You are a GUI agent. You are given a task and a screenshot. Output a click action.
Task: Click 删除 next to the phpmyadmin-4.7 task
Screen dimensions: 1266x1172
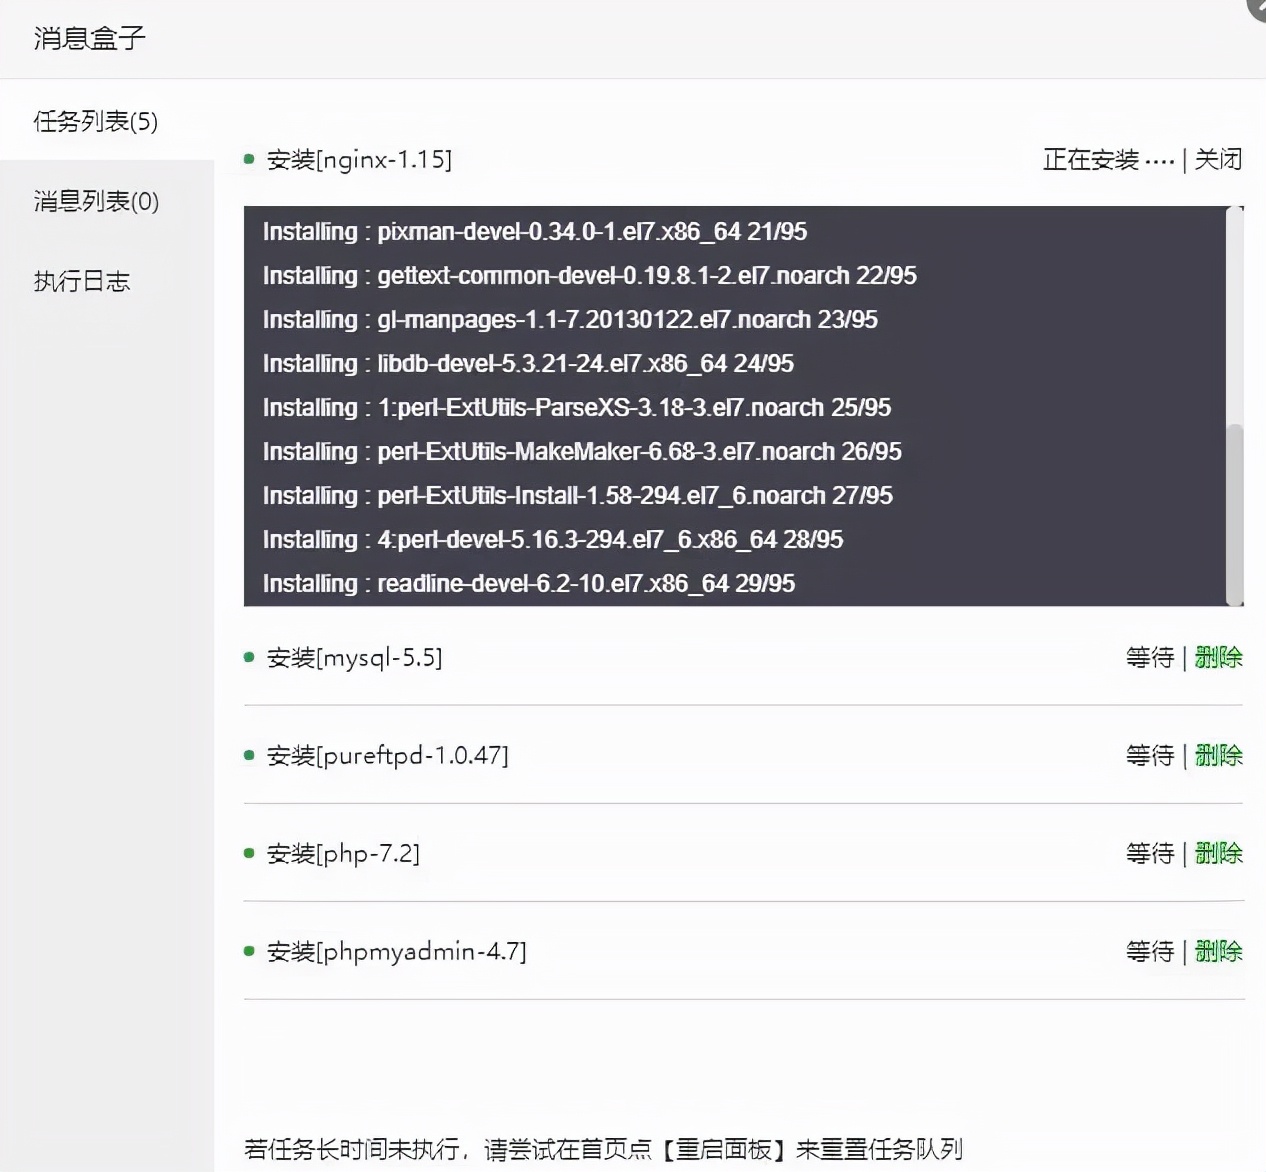[1218, 951]
